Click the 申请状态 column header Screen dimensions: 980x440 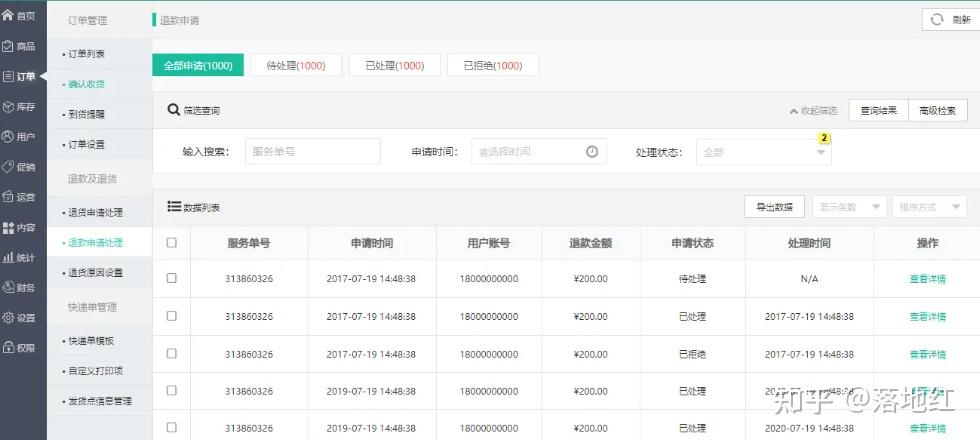[x=692, y=243]
